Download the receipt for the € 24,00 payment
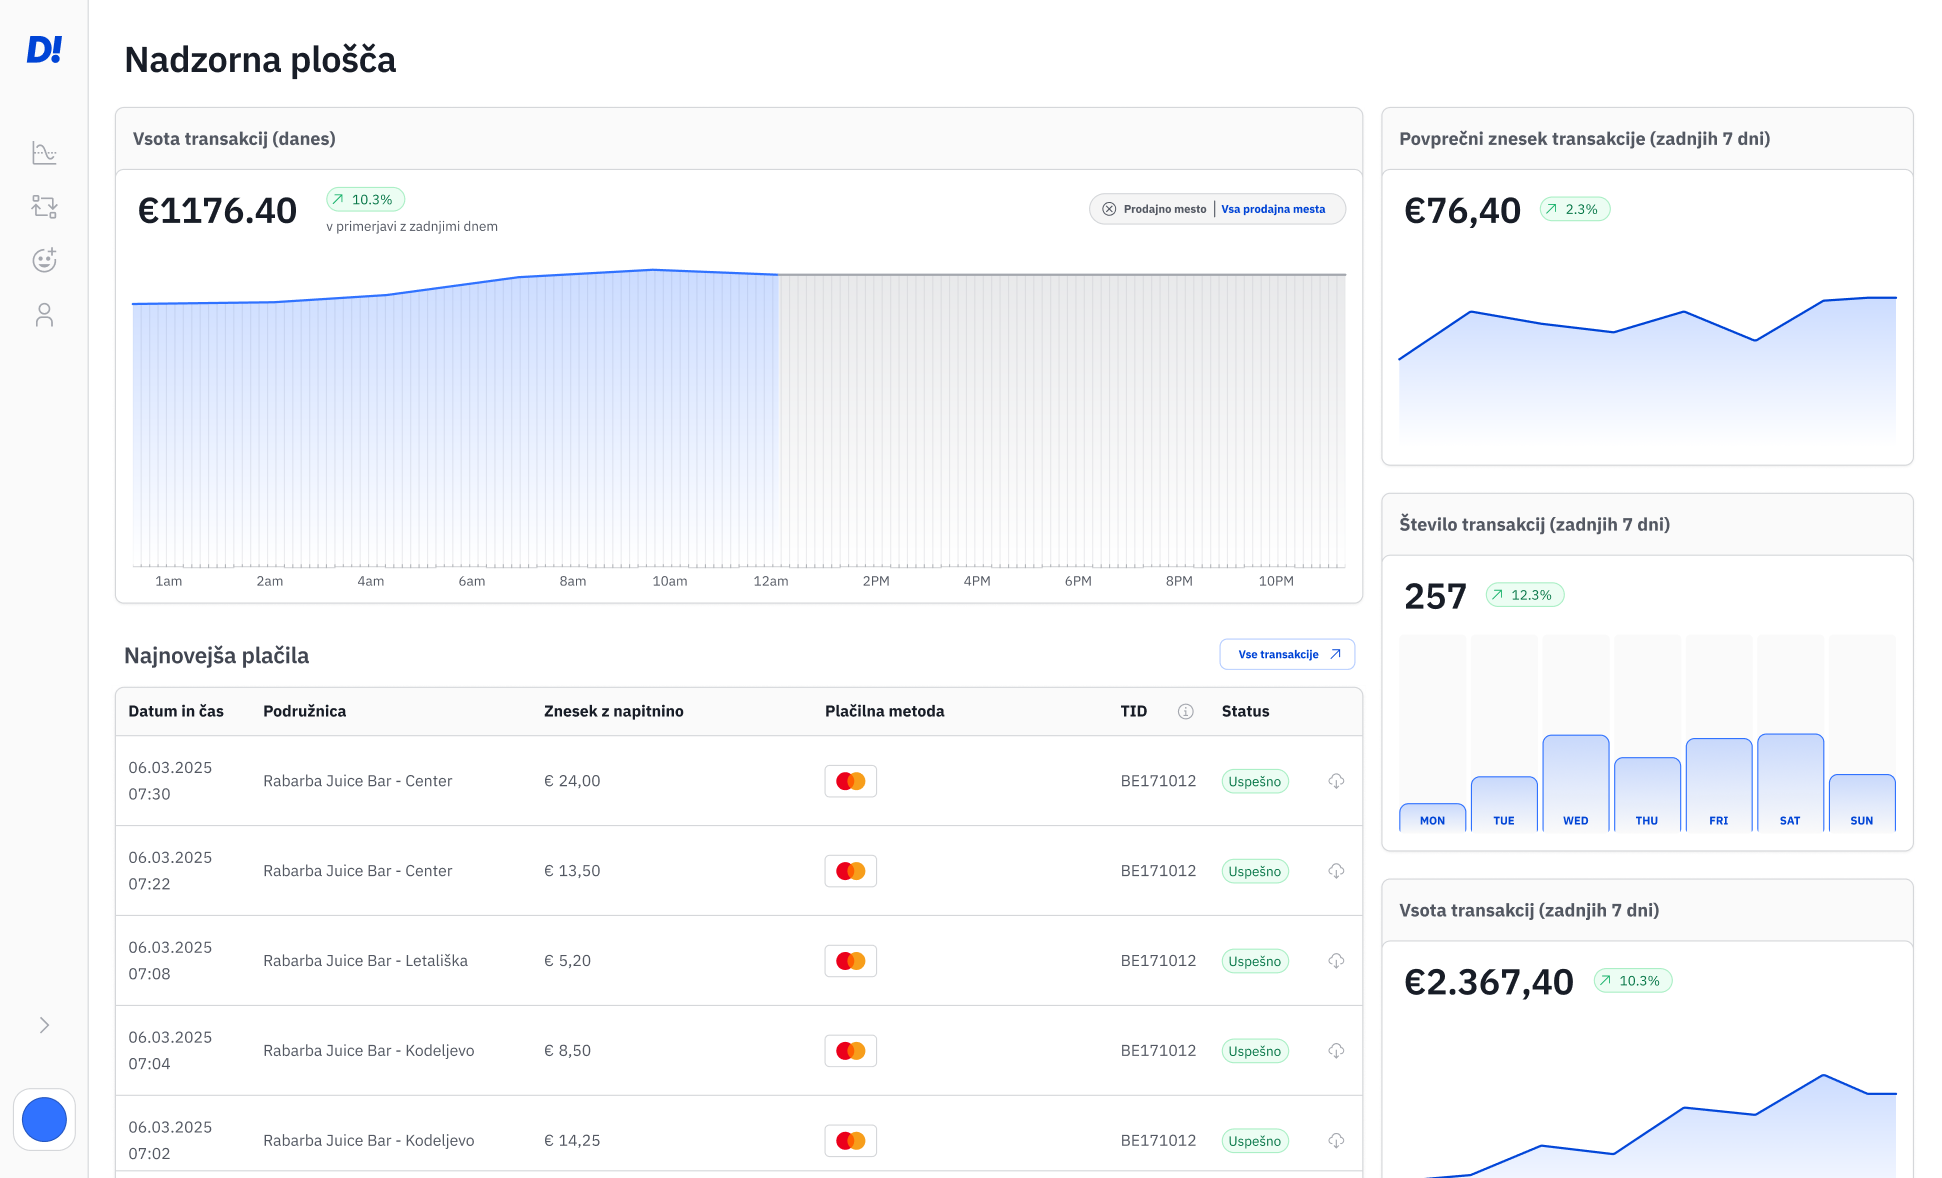The image size is (1942, 1178). point(1336,781)
